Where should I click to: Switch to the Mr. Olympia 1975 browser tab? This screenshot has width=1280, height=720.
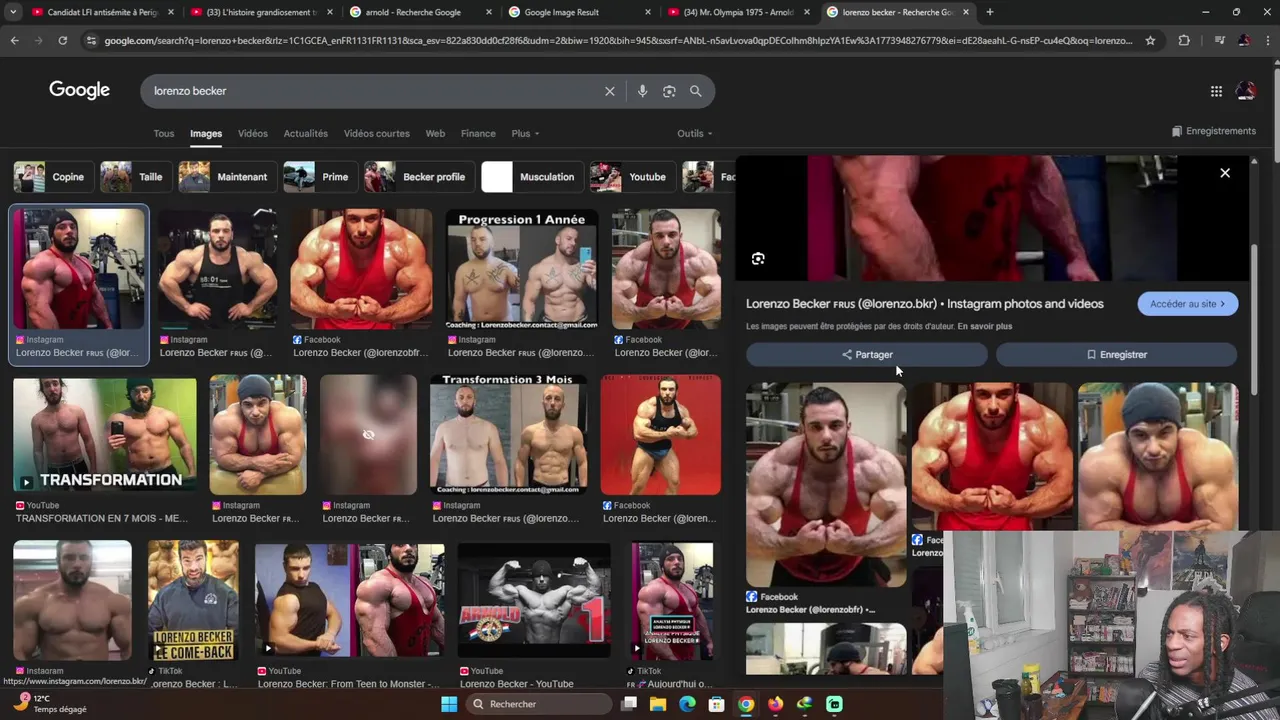(x=738, y=12)
